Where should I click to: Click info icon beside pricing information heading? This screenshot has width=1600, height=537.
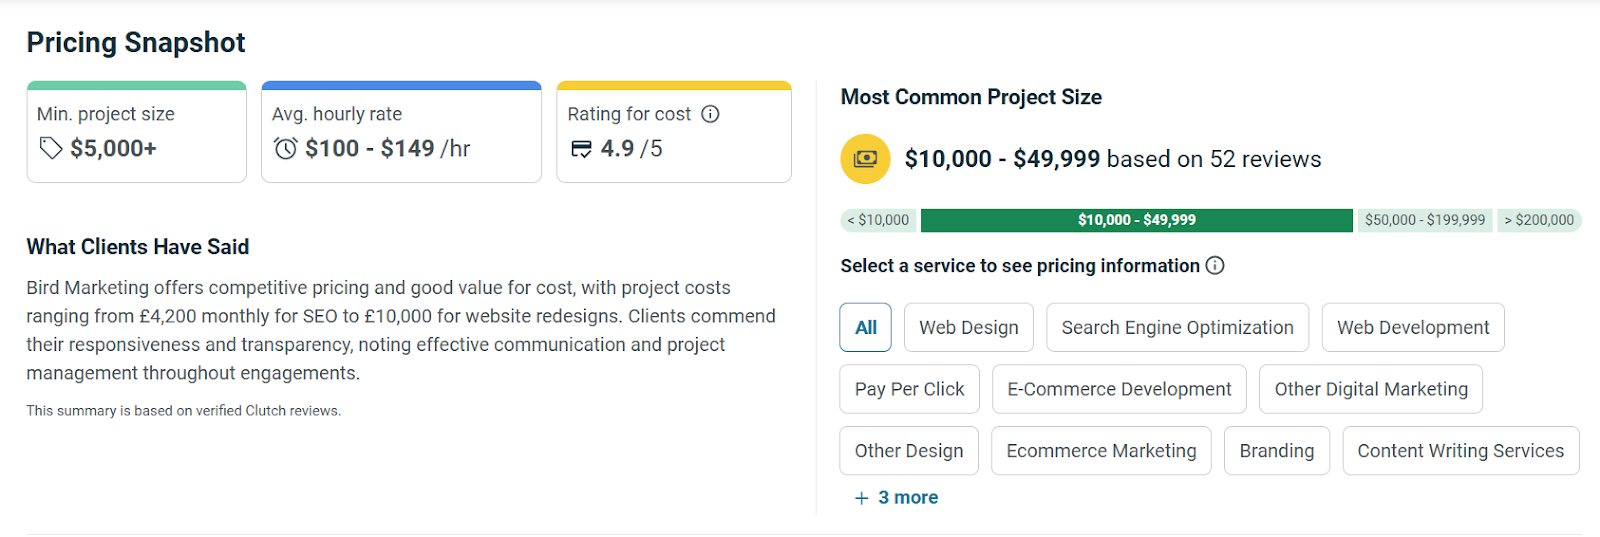tap(1215, 266)
